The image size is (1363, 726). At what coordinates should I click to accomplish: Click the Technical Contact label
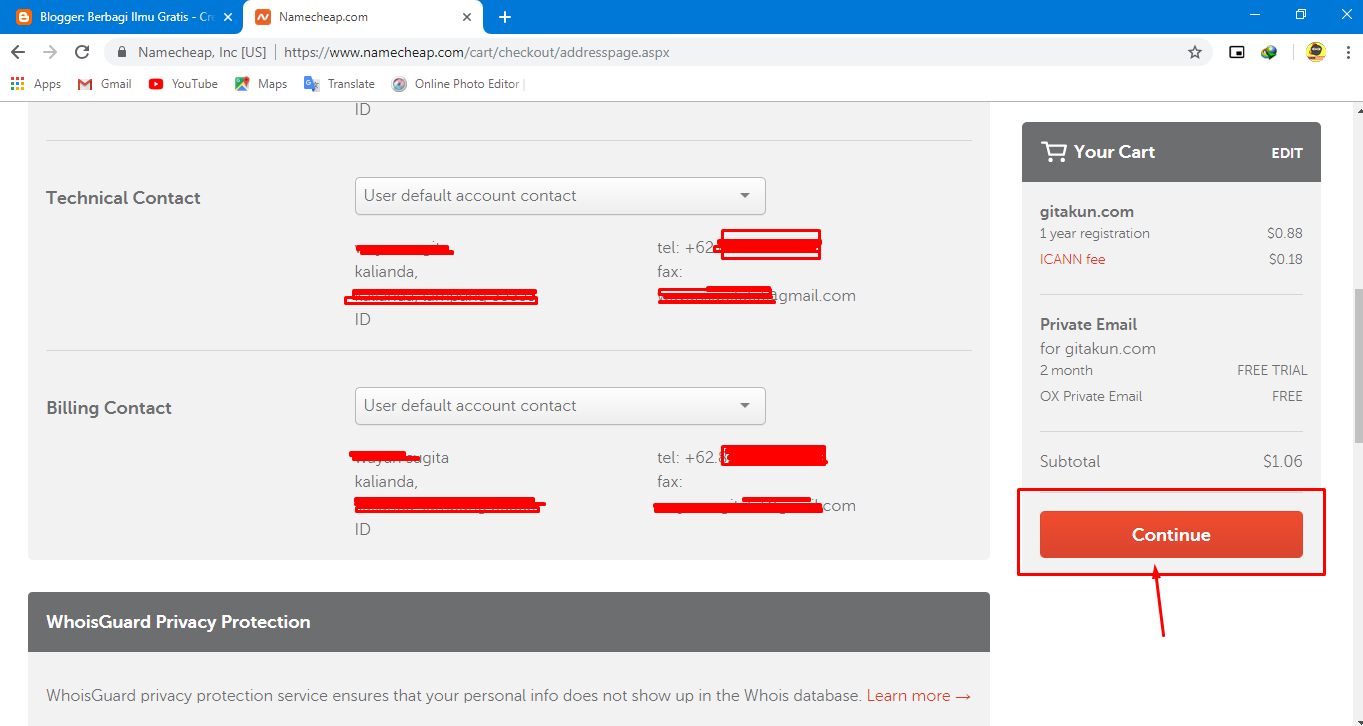pos(123,198)
